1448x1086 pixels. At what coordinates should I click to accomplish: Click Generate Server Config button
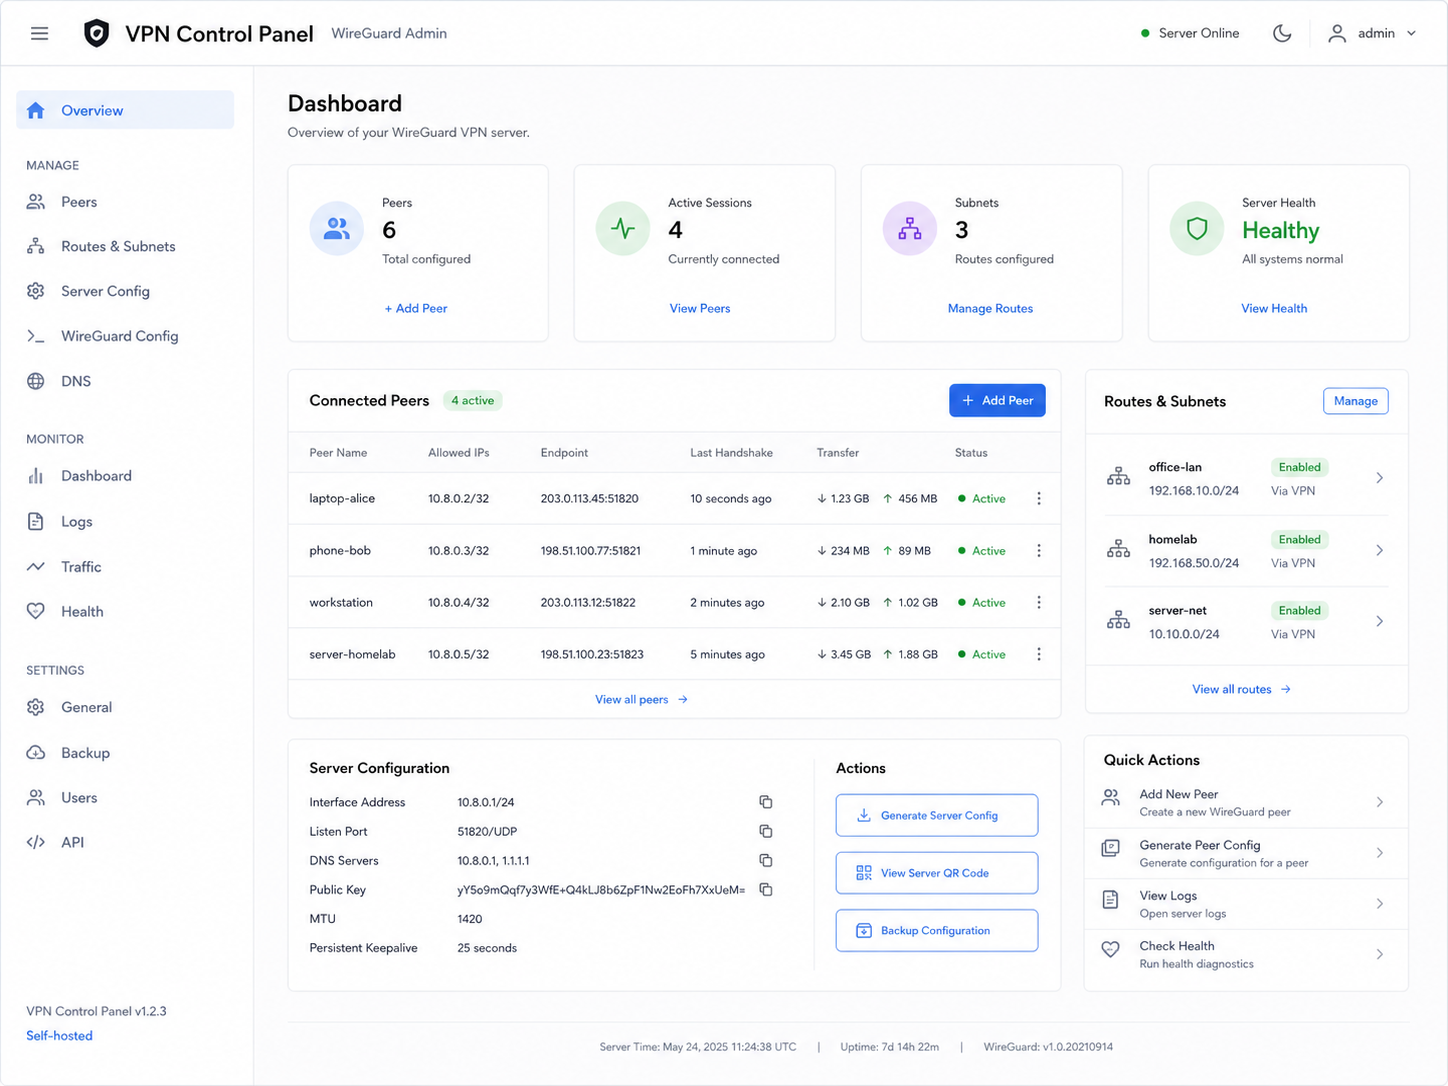point(937,815)
